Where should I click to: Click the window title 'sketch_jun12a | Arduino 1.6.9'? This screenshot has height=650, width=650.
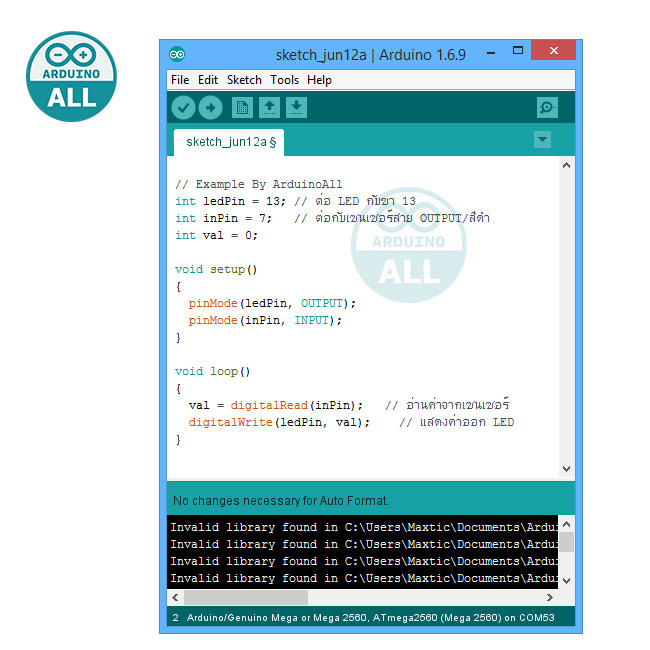(x=371, y=55)
